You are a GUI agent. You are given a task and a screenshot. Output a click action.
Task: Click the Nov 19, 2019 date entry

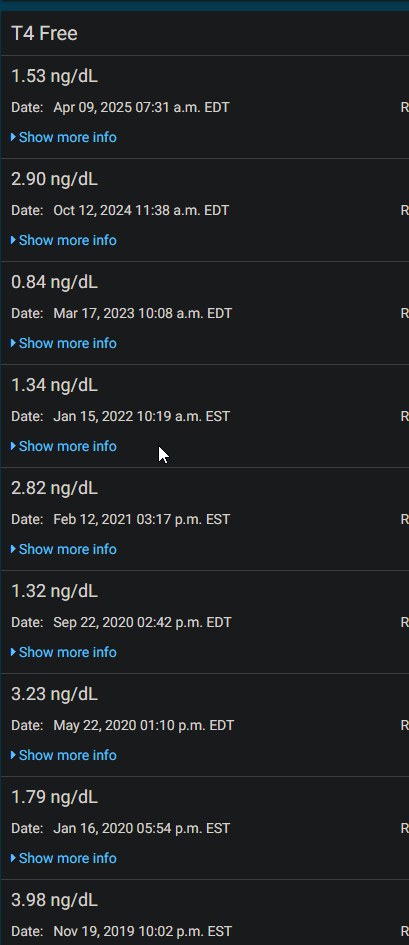(142, 932)
